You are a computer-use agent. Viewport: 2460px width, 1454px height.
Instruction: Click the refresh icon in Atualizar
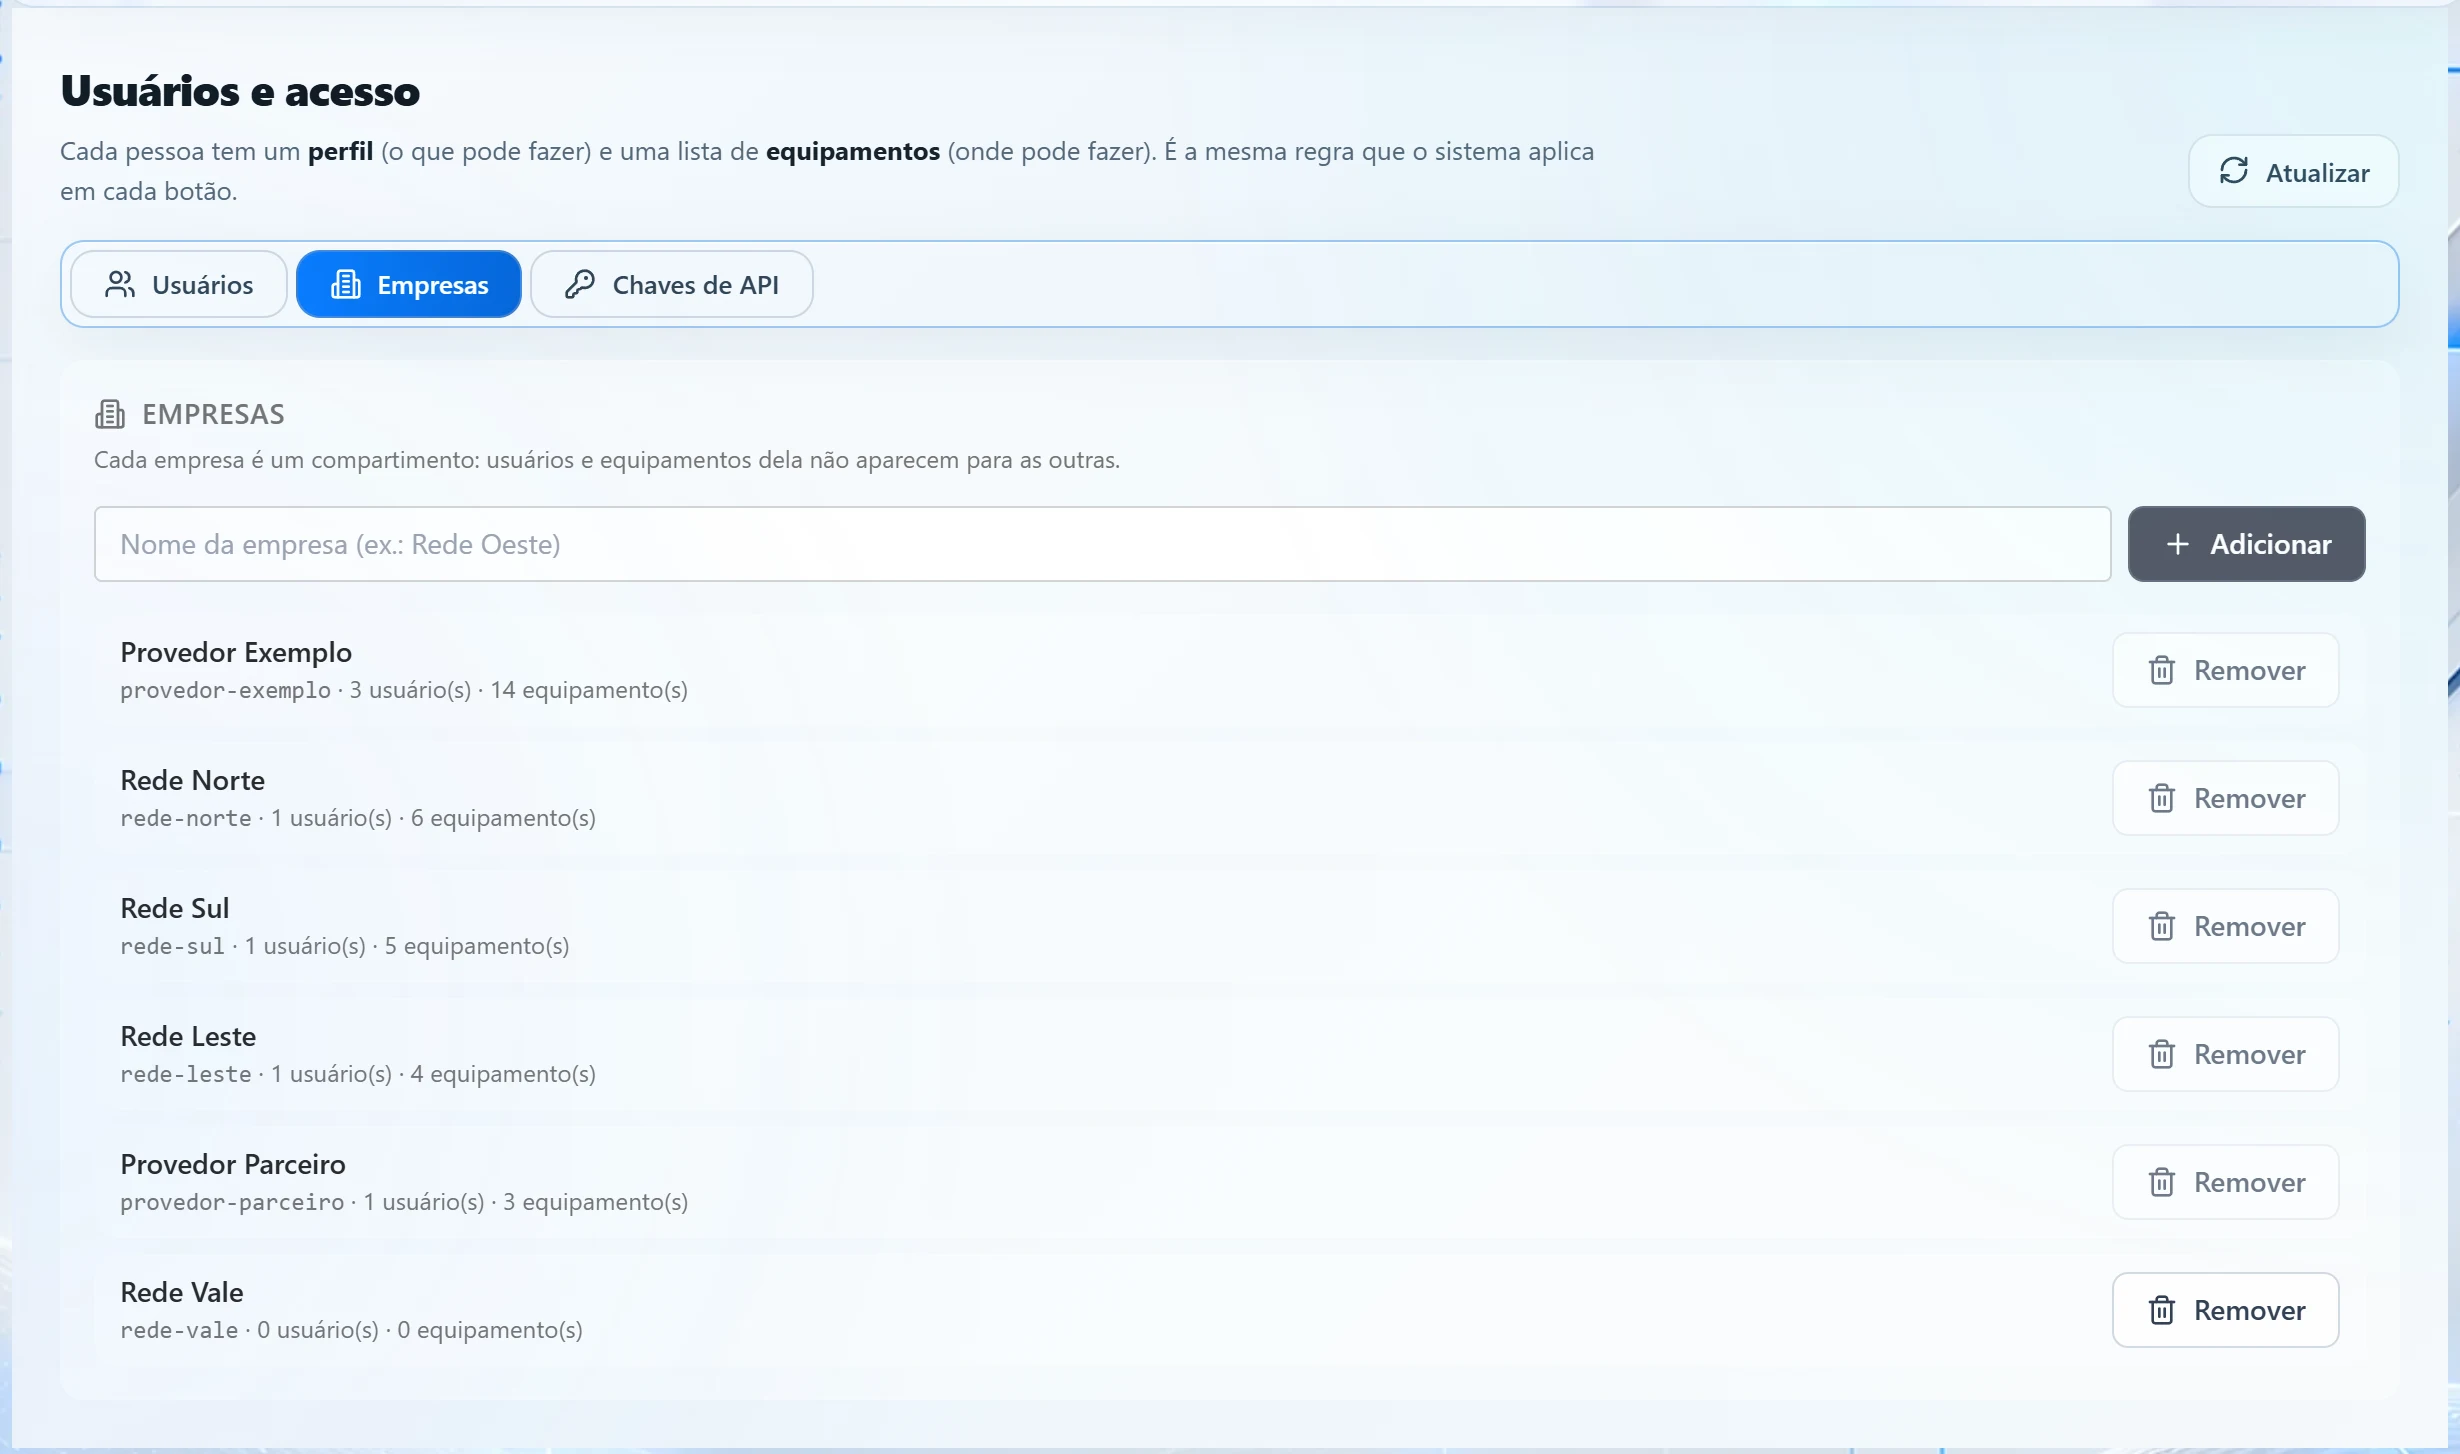(2233, 171)
